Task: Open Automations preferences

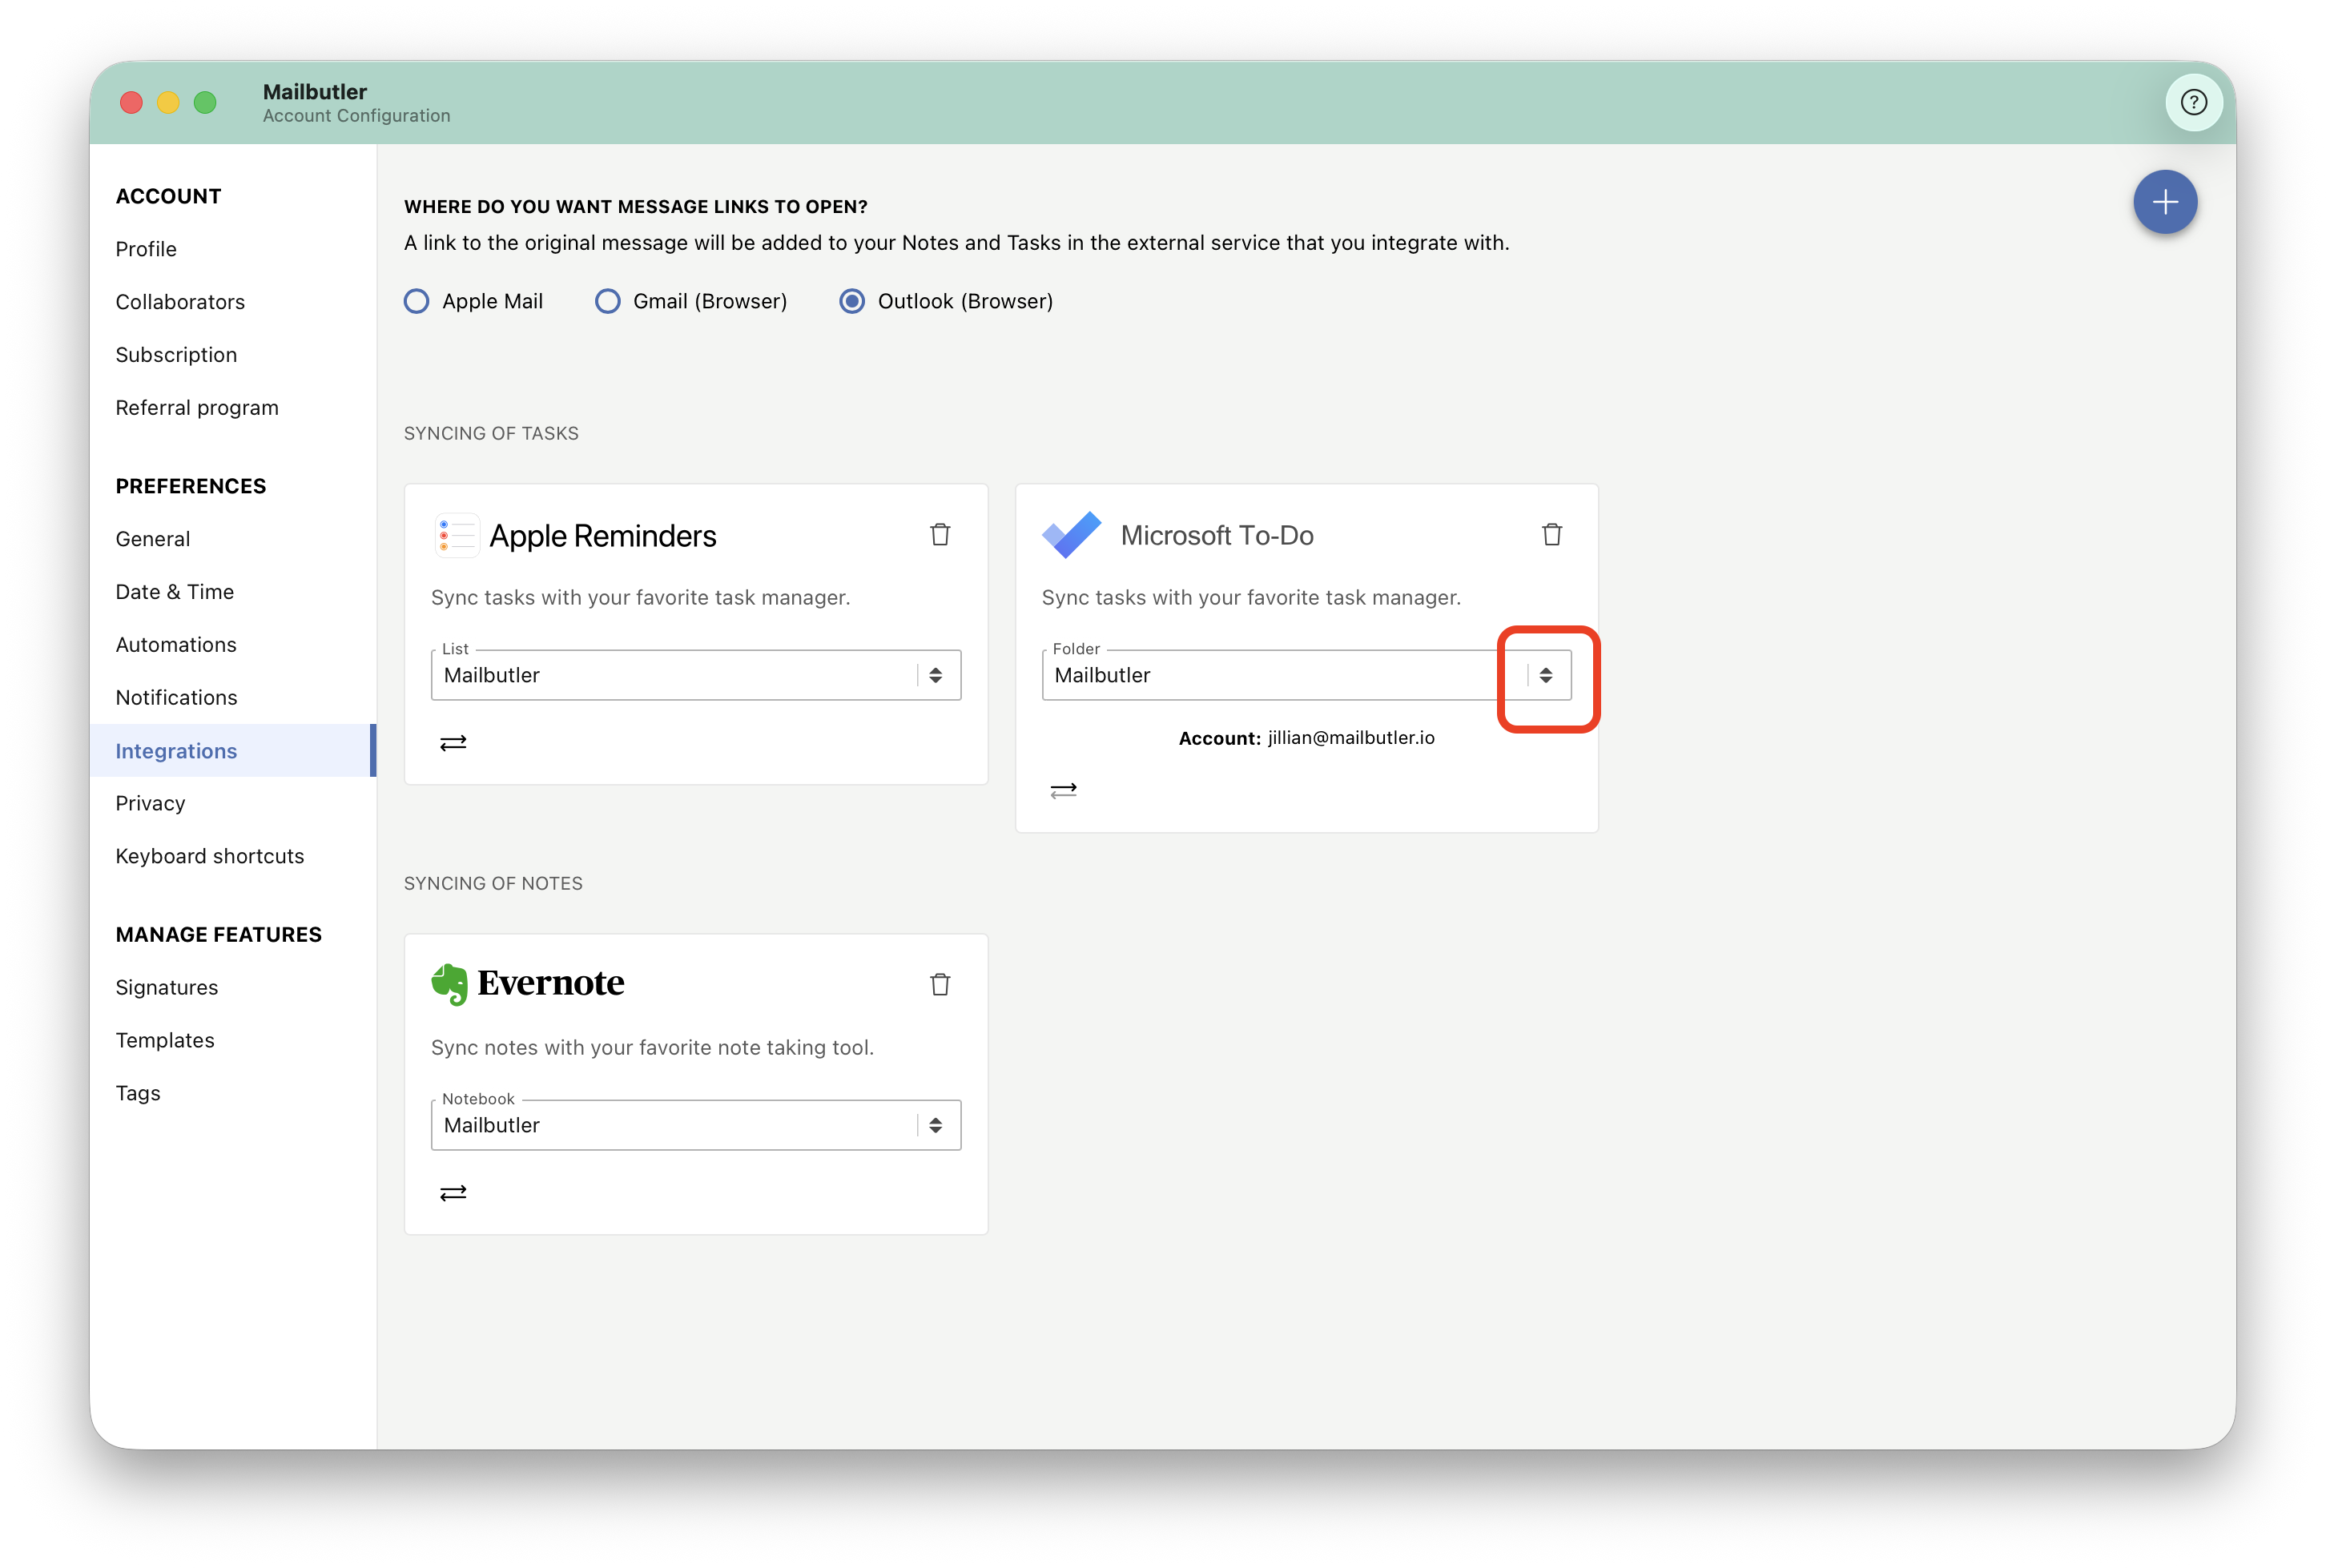Action: pos(176,645)
